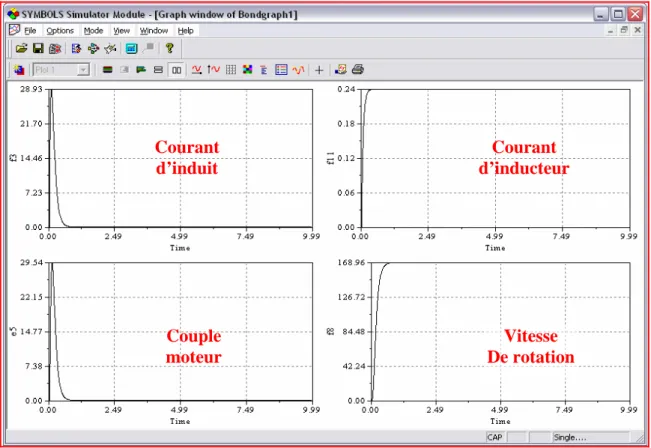Click the red and blue E text icon

click(264, 70)
